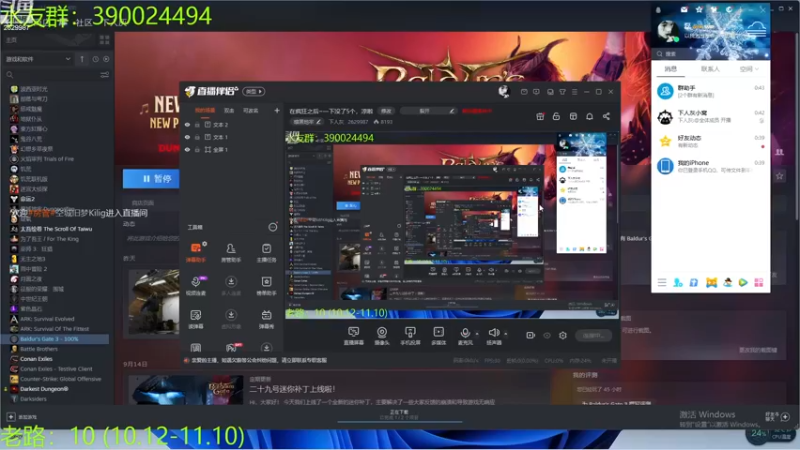Click the record icon left of preview eye
The height and width of the screenshot is (450, 800).
point(531,336)
